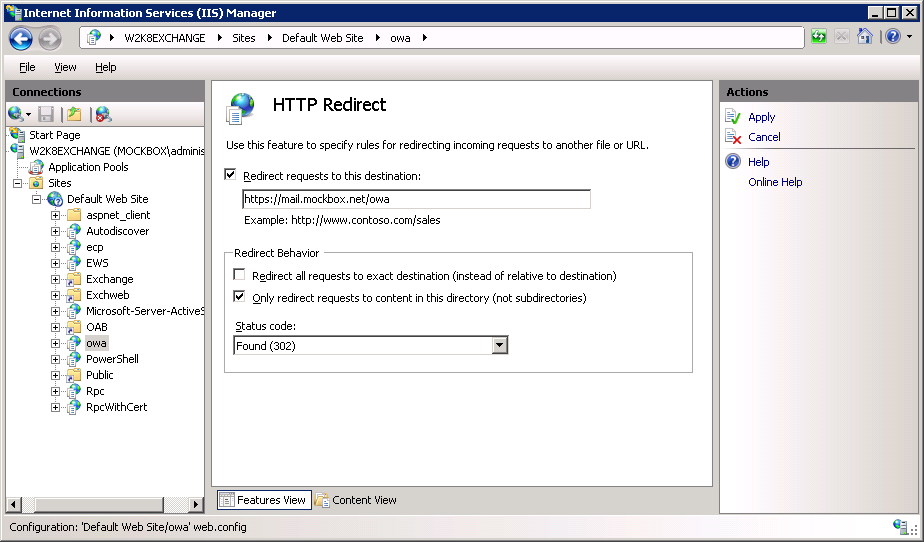Click the Home icon in address bar
The width and height of the screenshot is (924, 542).
point(864,37)
